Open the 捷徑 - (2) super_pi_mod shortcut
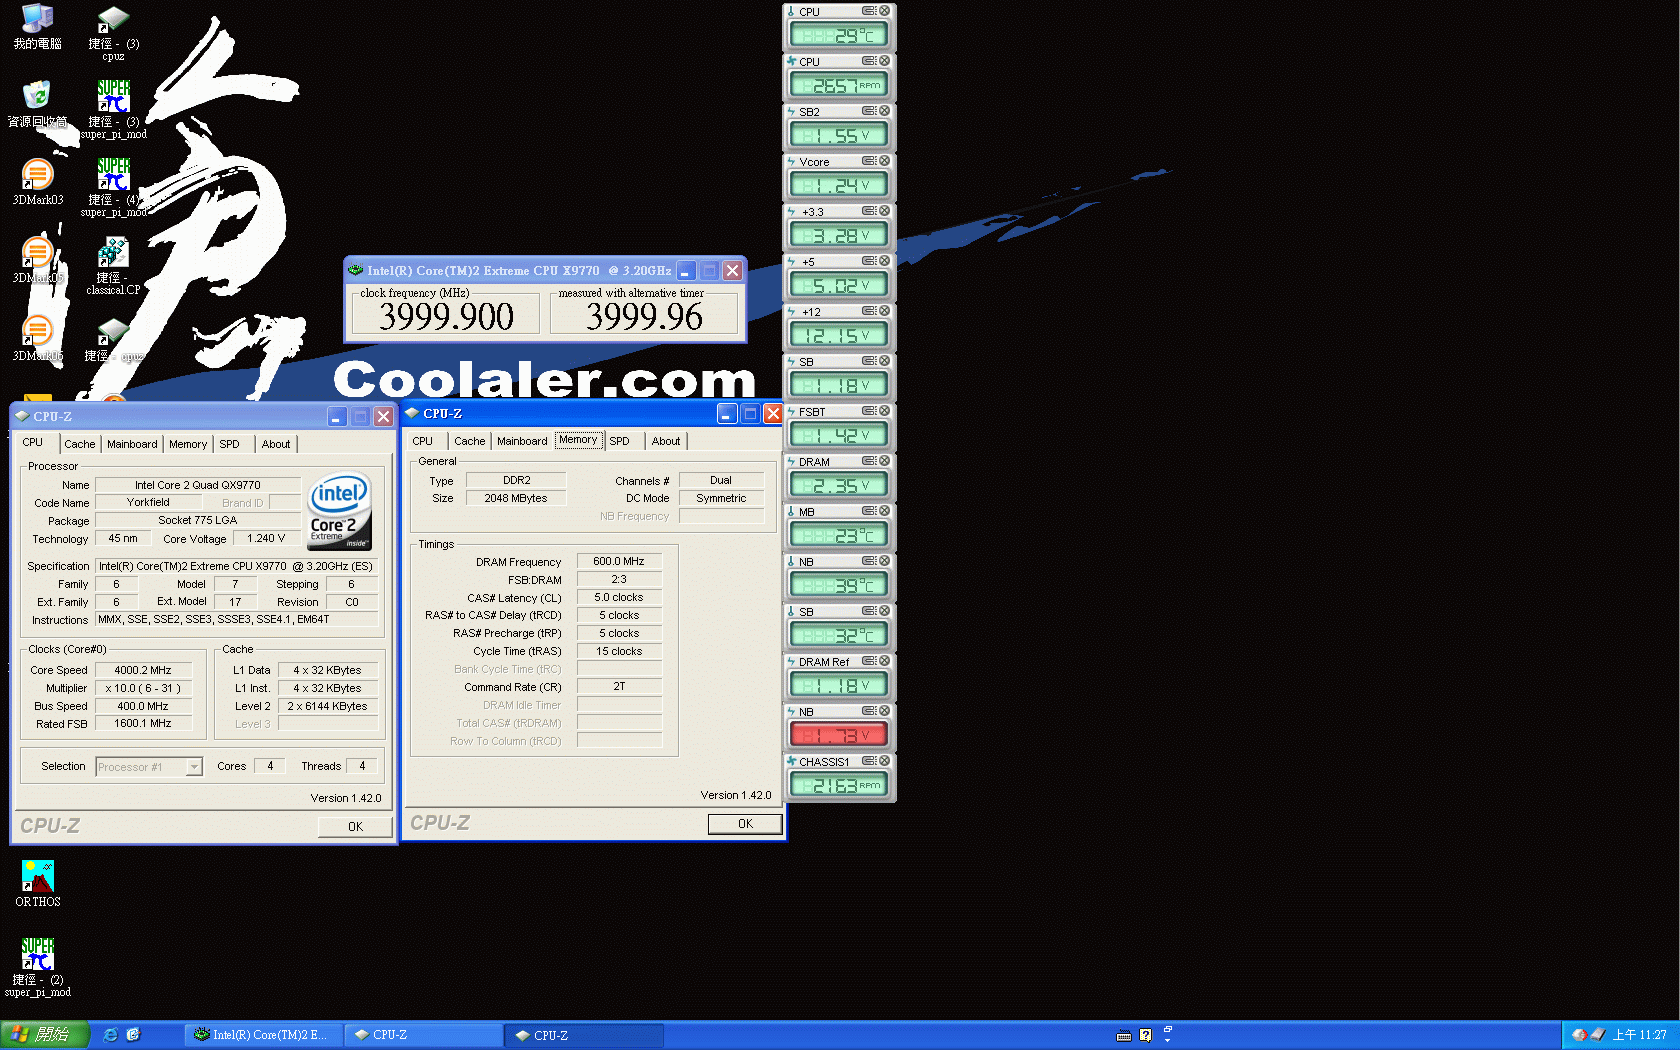 click(x=37, y=968)
